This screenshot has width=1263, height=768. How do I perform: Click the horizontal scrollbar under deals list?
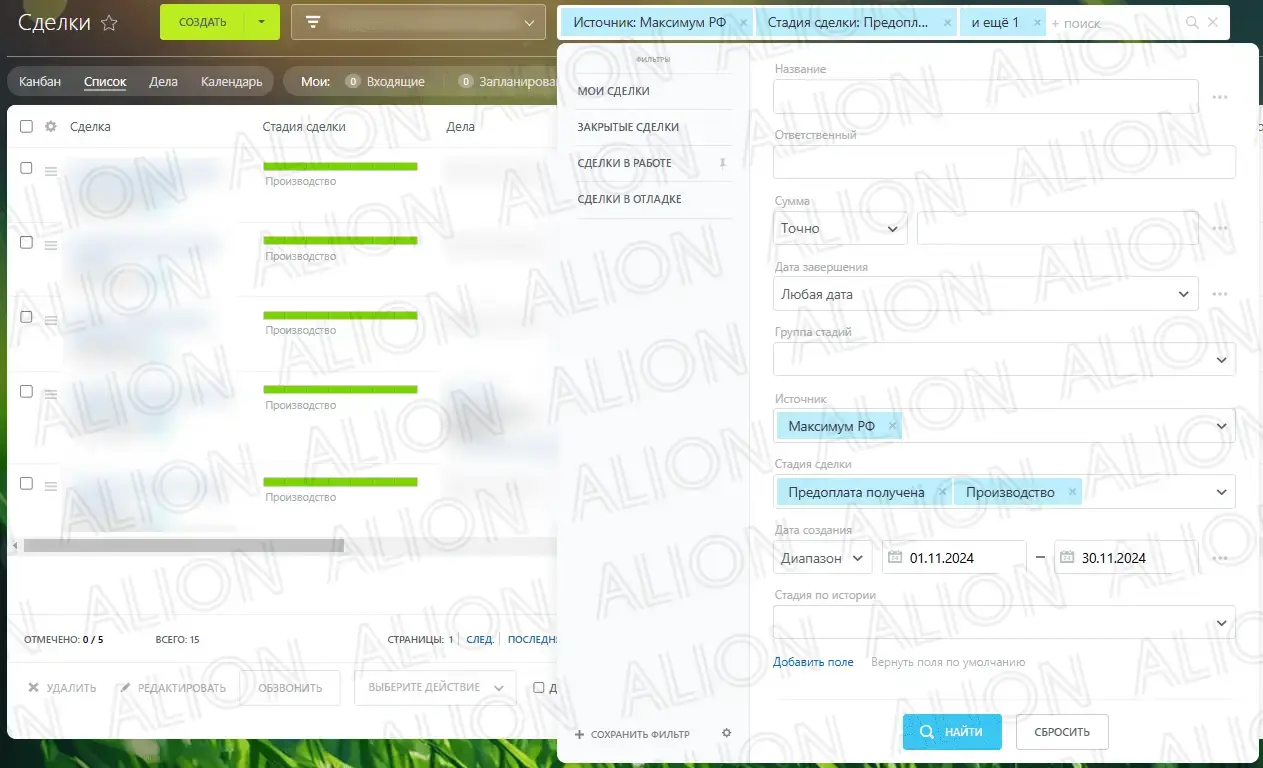(x=184, y=546)
